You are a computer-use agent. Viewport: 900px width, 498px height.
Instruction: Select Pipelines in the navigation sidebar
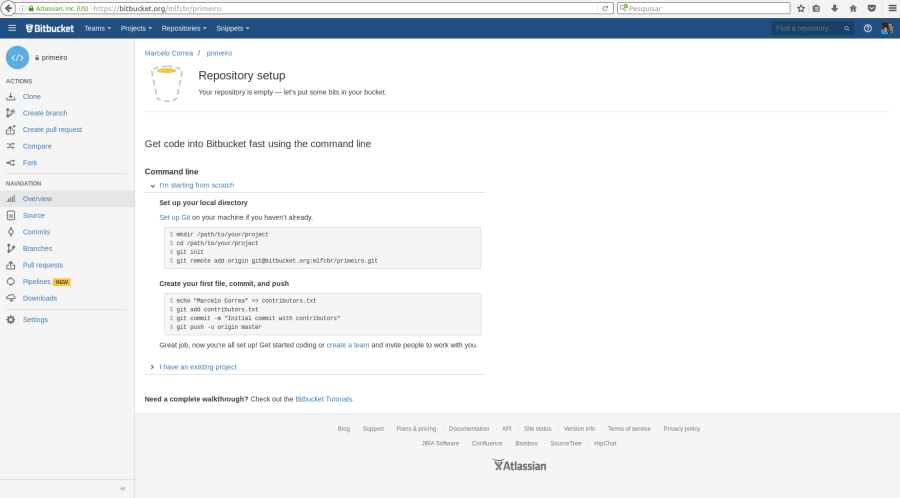pyautogui.click(x=37, y=282)
